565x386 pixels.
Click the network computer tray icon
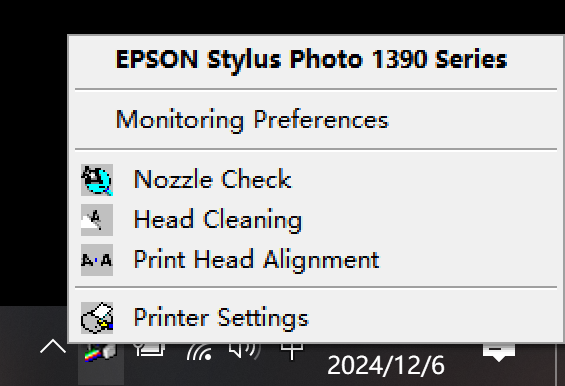[150, 350]
